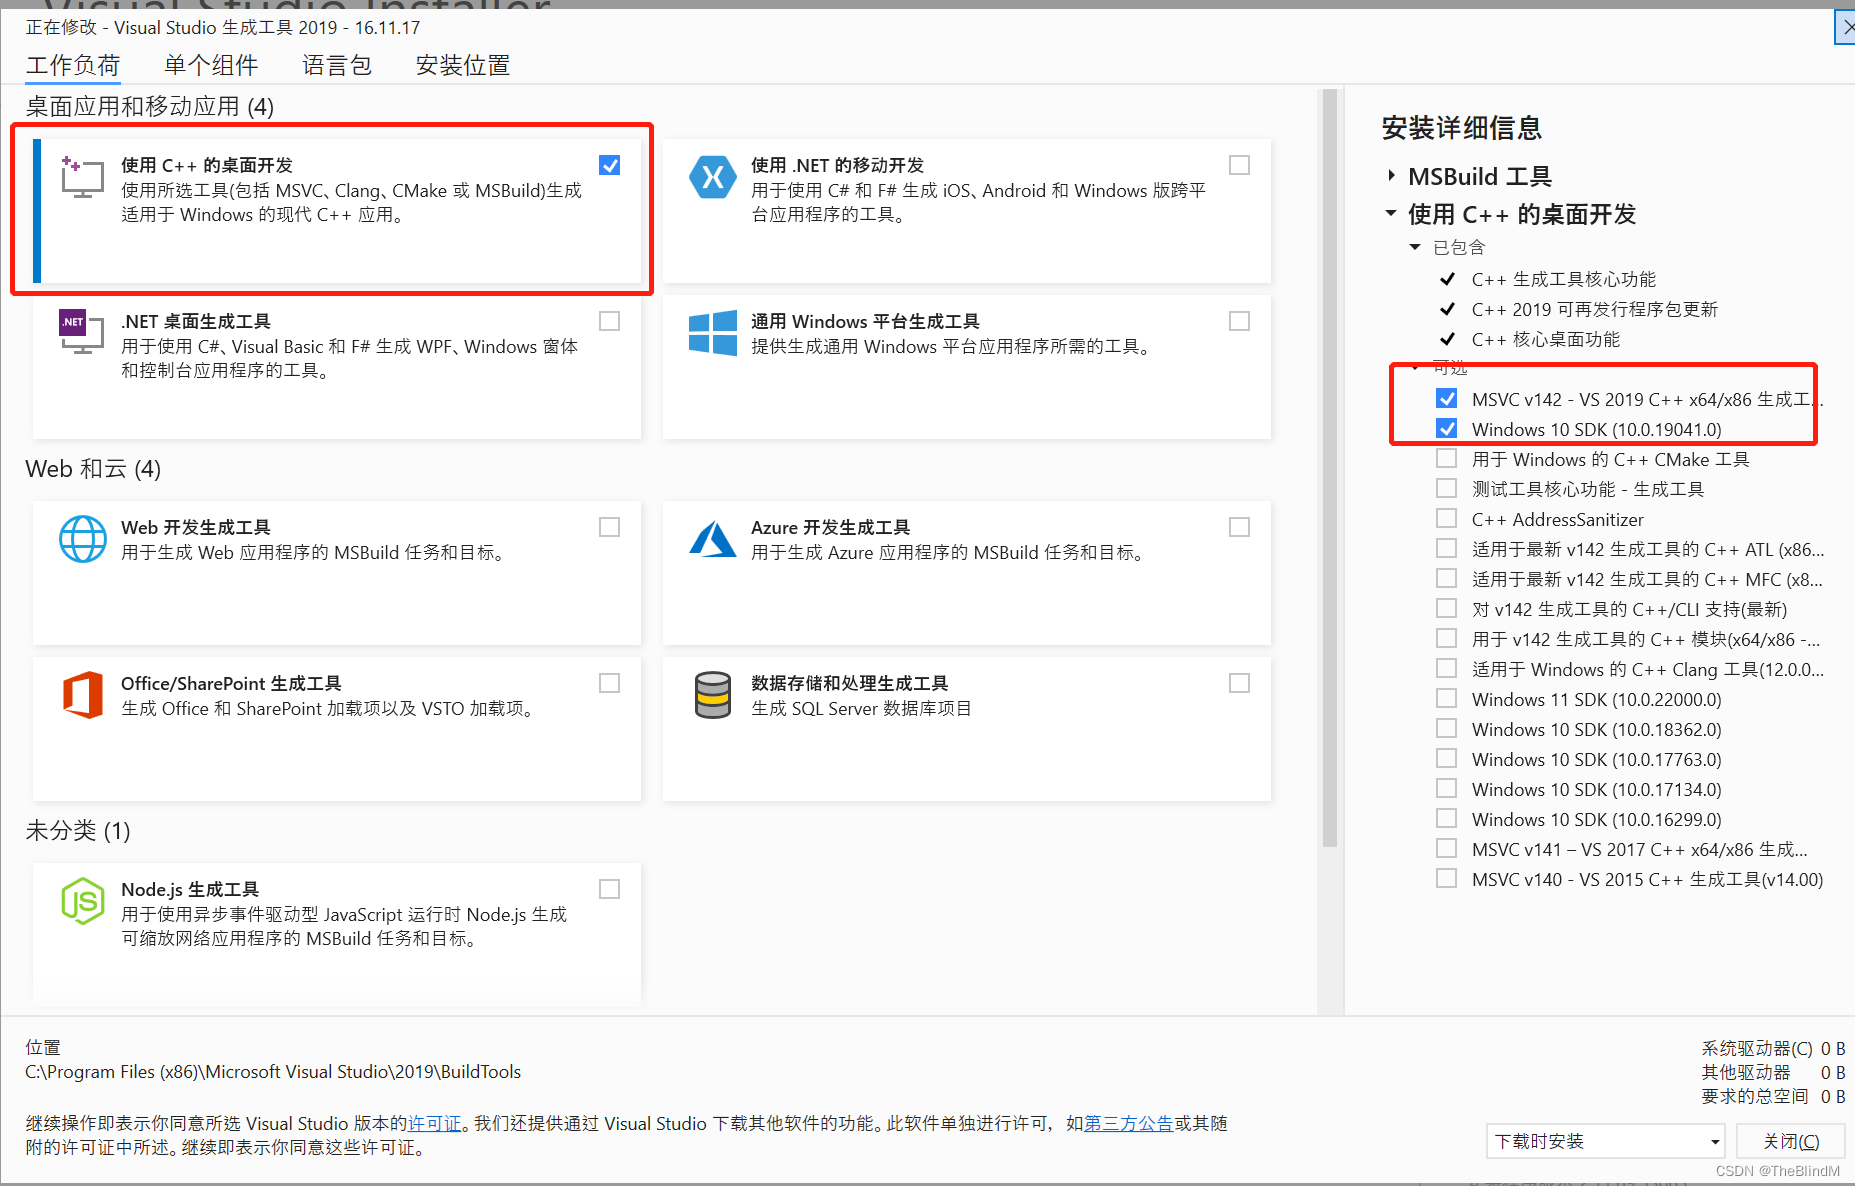Click the 关闭(C) button
1855x1186 pixels.
click(x=1790, y=1141)
